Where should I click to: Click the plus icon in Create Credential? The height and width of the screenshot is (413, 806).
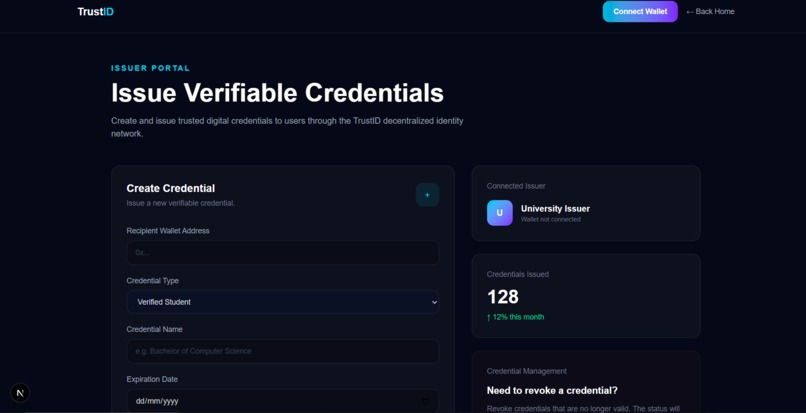tap(427, 195)
